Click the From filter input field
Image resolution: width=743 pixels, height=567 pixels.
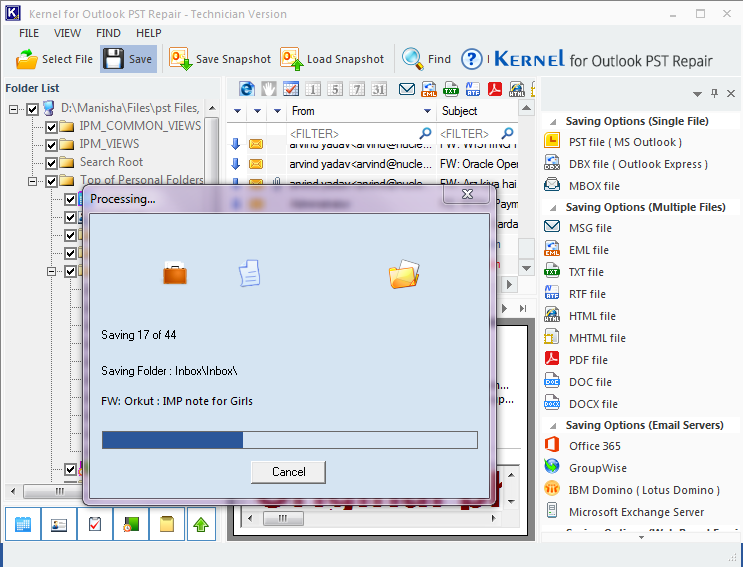click(361, 134)
